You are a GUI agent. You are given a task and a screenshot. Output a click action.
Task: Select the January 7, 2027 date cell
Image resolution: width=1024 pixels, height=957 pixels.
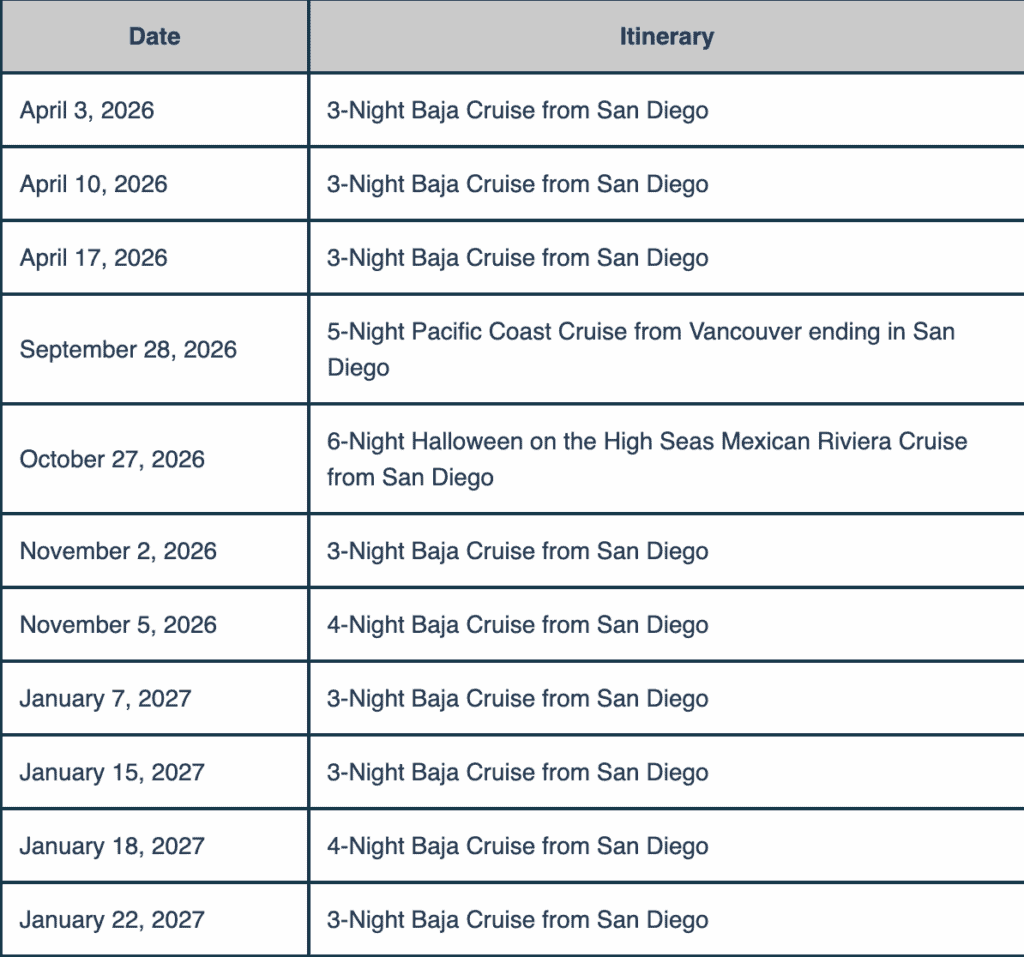(105, 699)
